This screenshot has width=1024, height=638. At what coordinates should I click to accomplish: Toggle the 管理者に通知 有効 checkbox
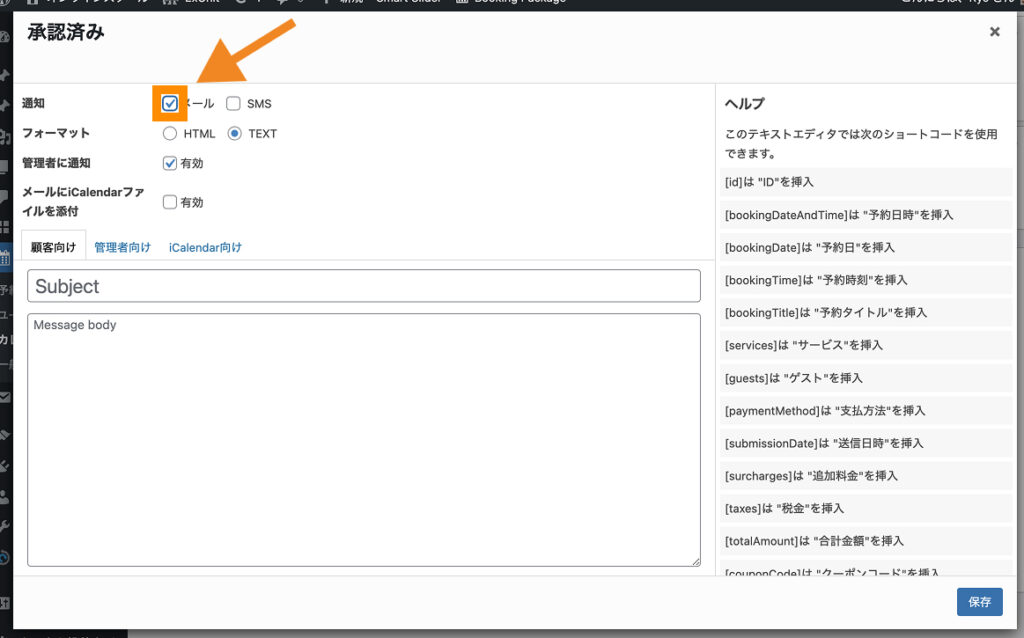(x=170, y=163)
